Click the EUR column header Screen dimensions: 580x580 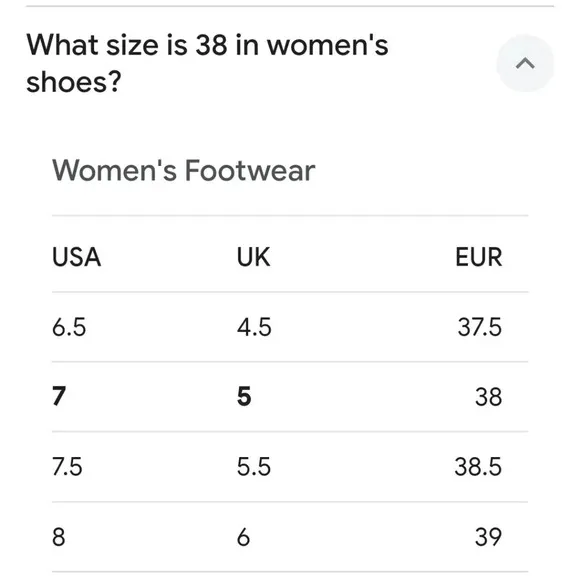click(479, 257)
